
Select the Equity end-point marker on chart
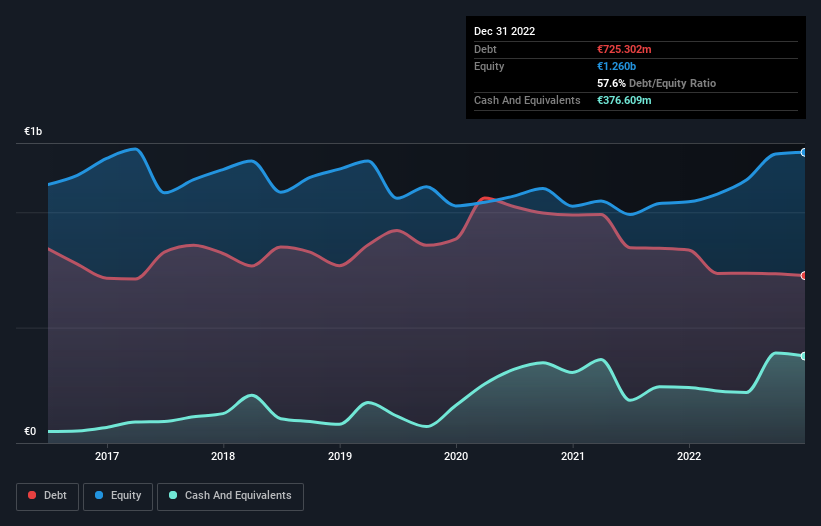click(x=804, y=152)
